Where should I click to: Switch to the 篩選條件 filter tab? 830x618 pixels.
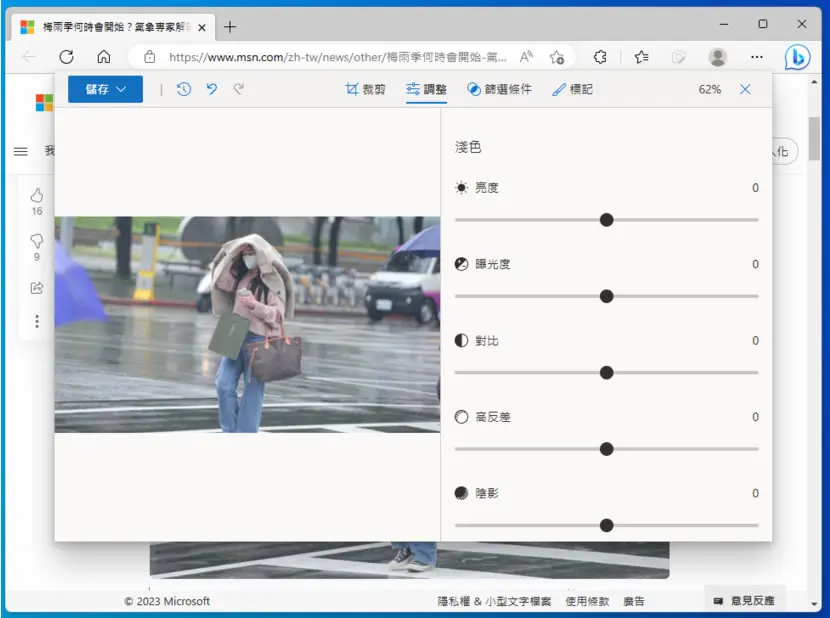tap(499, 89)
